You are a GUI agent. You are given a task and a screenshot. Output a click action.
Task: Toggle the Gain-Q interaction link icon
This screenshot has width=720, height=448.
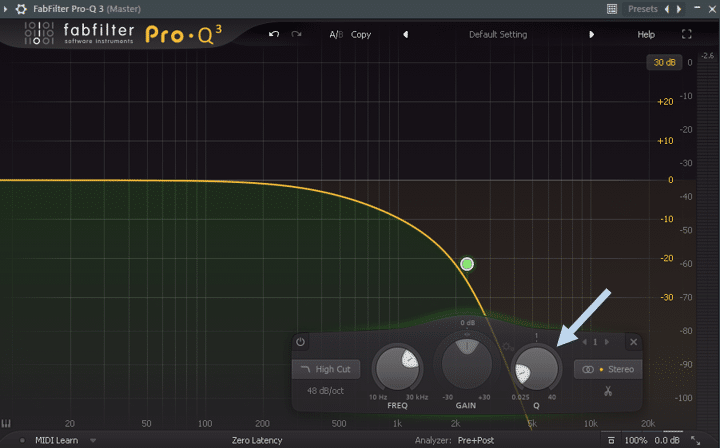508,347
